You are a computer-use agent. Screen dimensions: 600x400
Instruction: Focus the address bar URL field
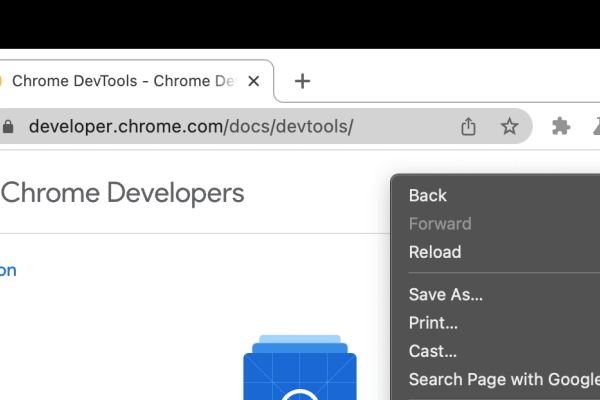(264, 126)
